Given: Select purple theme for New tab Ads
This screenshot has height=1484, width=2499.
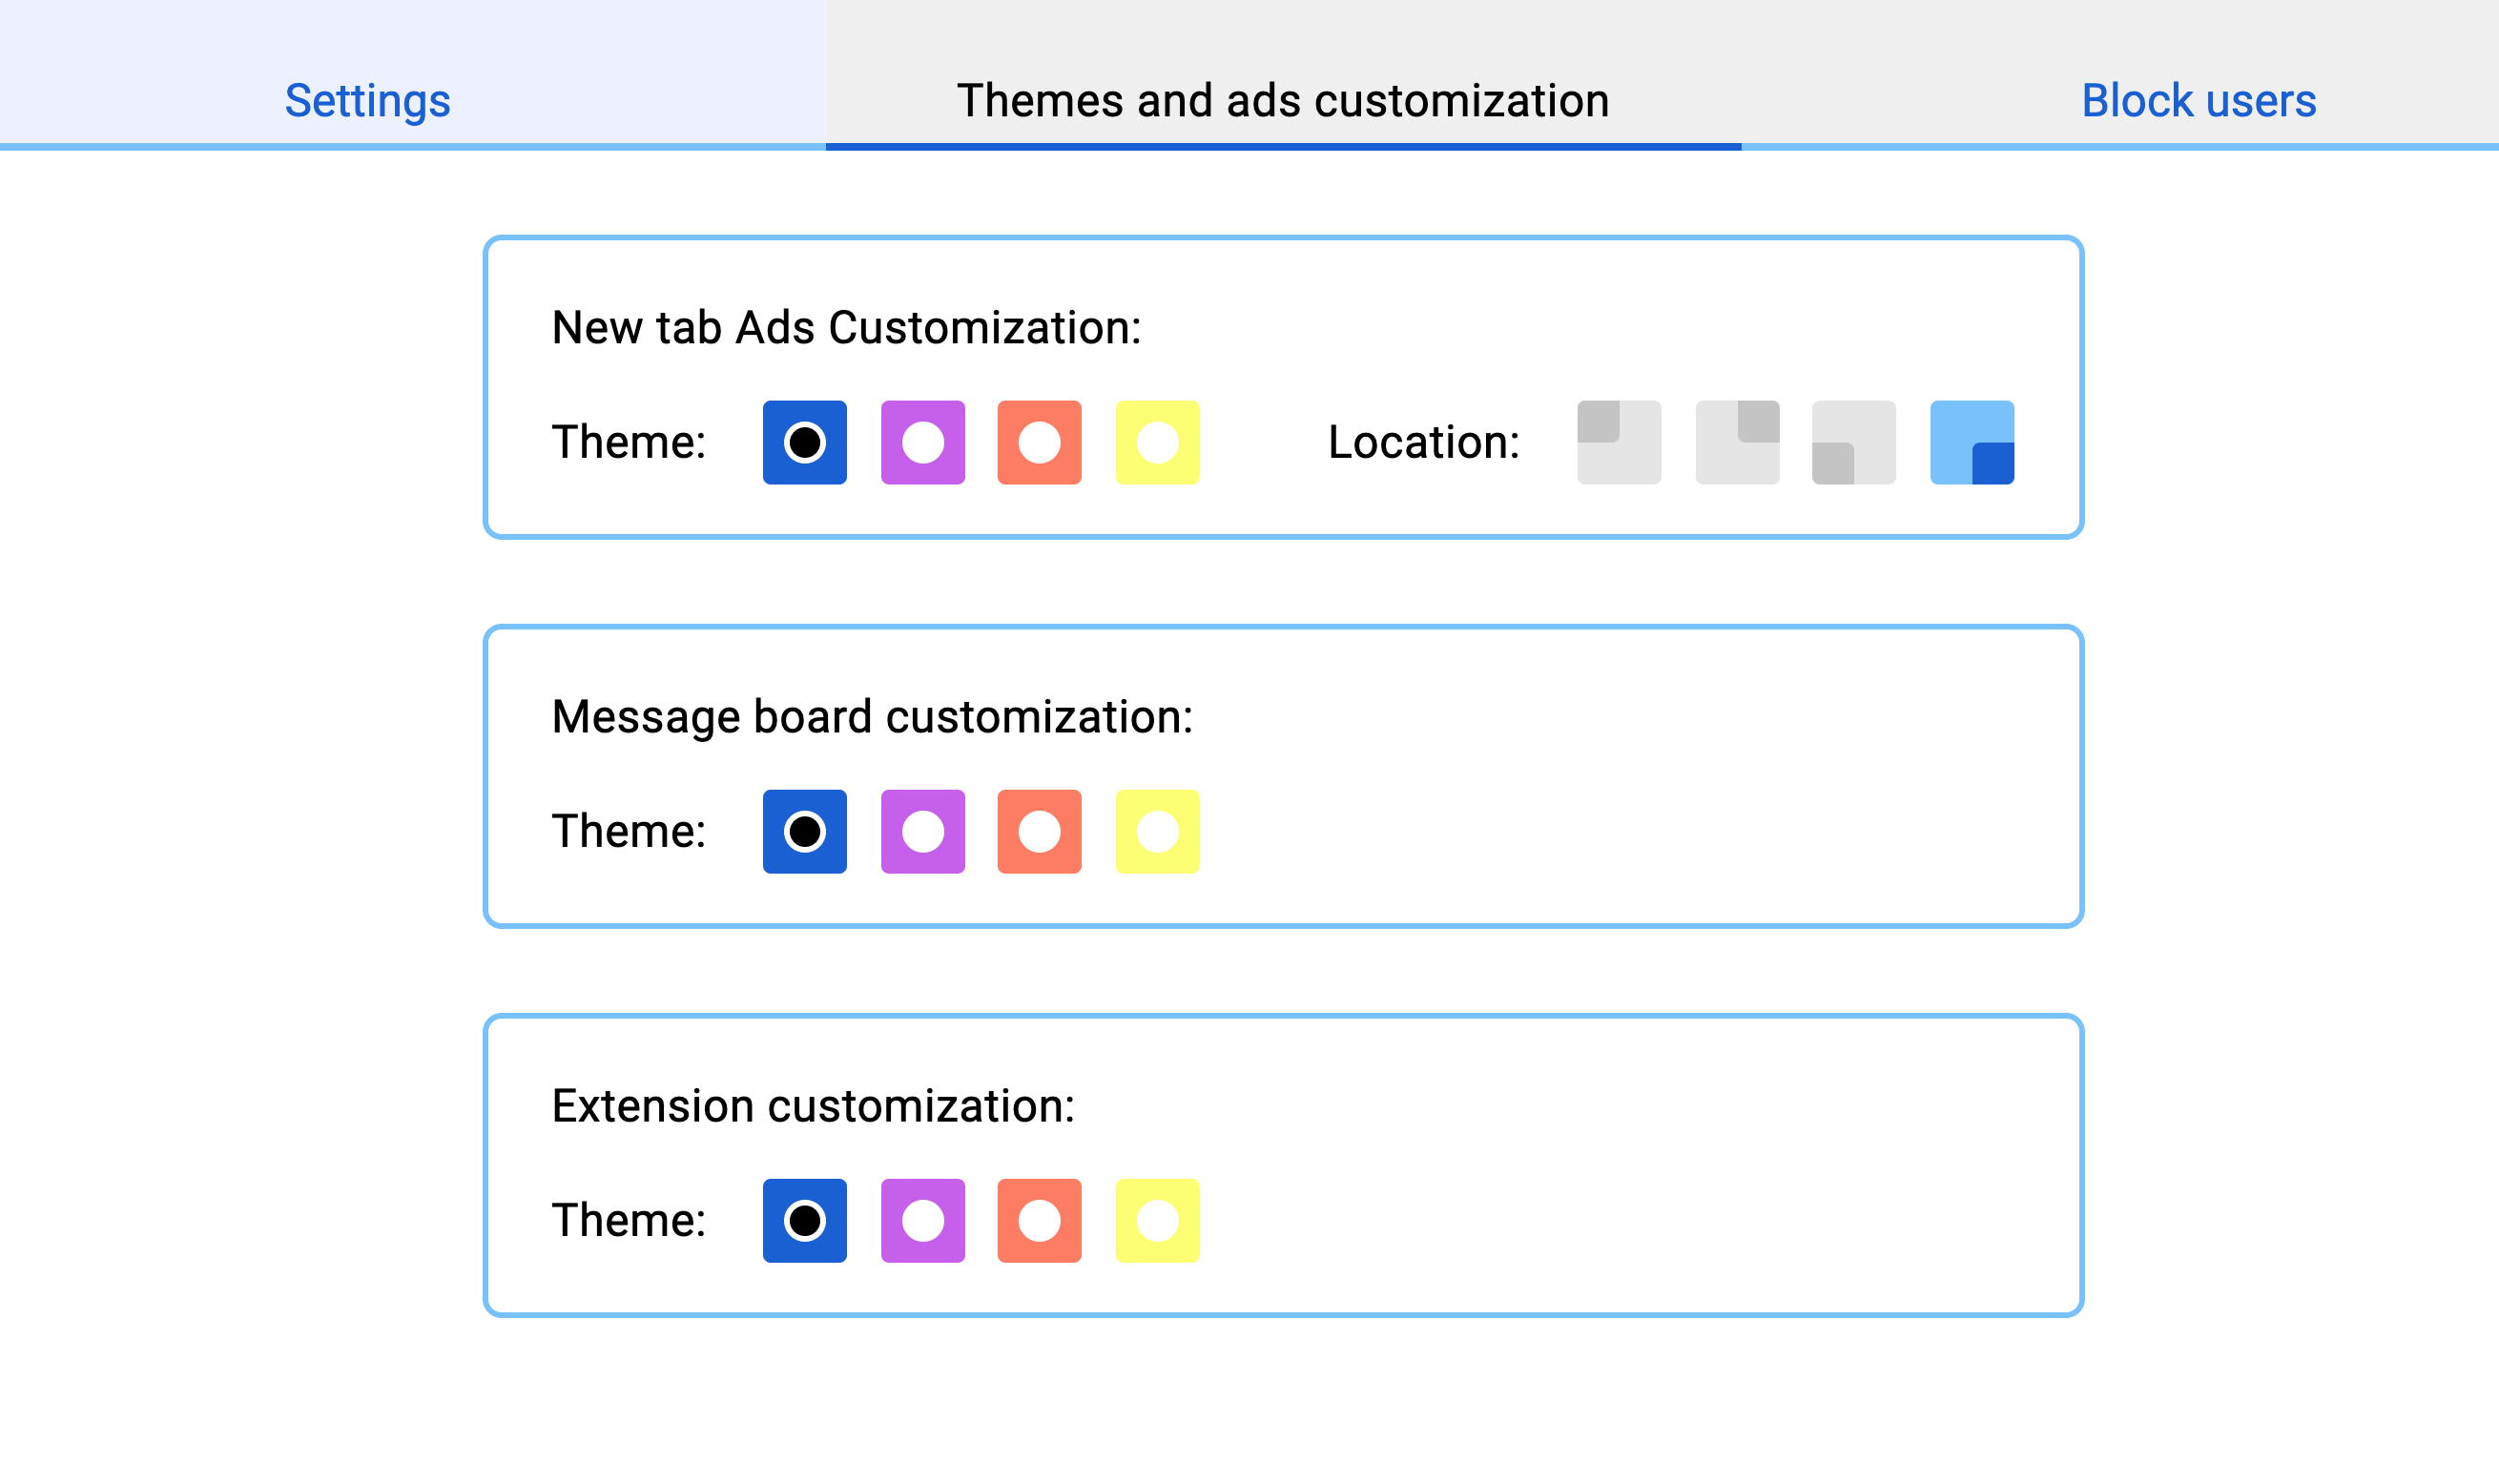Looking at the screenshot, I should (x=922, y=442).
